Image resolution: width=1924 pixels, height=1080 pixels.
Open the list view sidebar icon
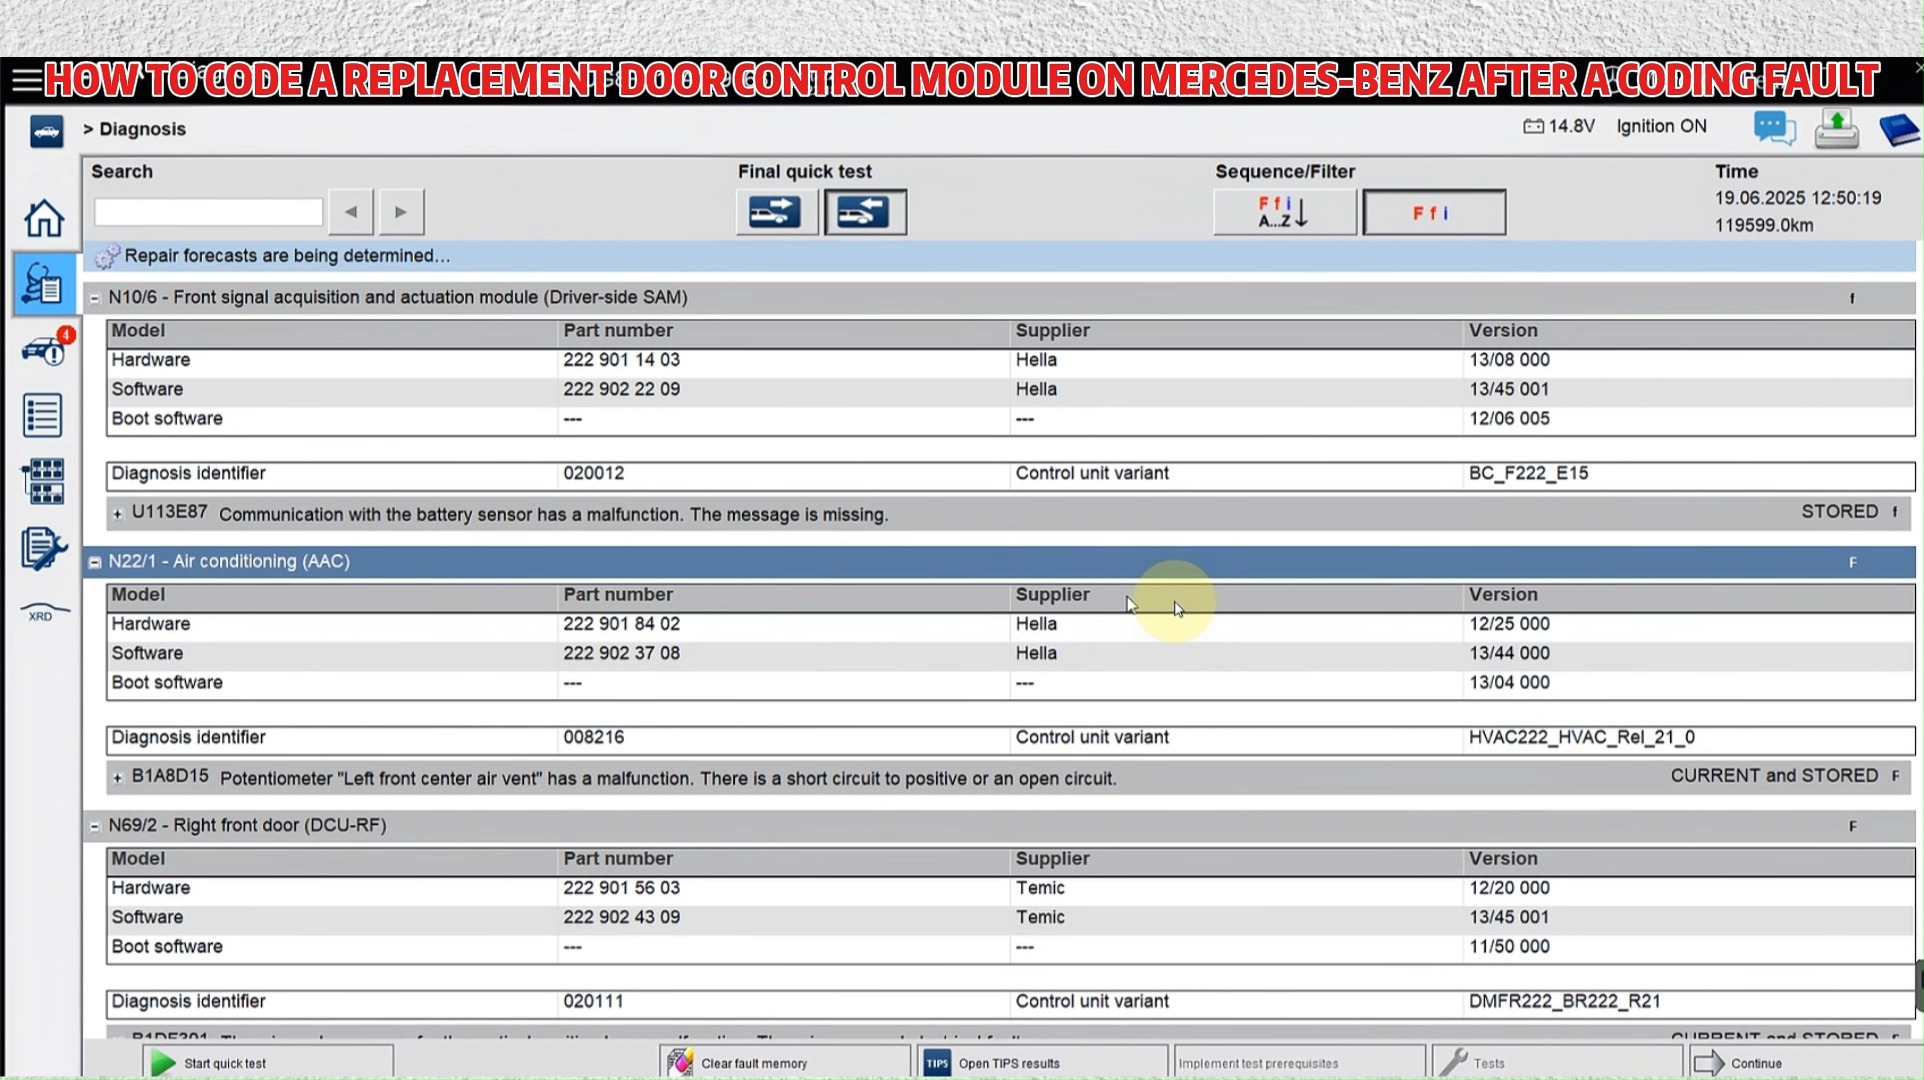(43, 415)
